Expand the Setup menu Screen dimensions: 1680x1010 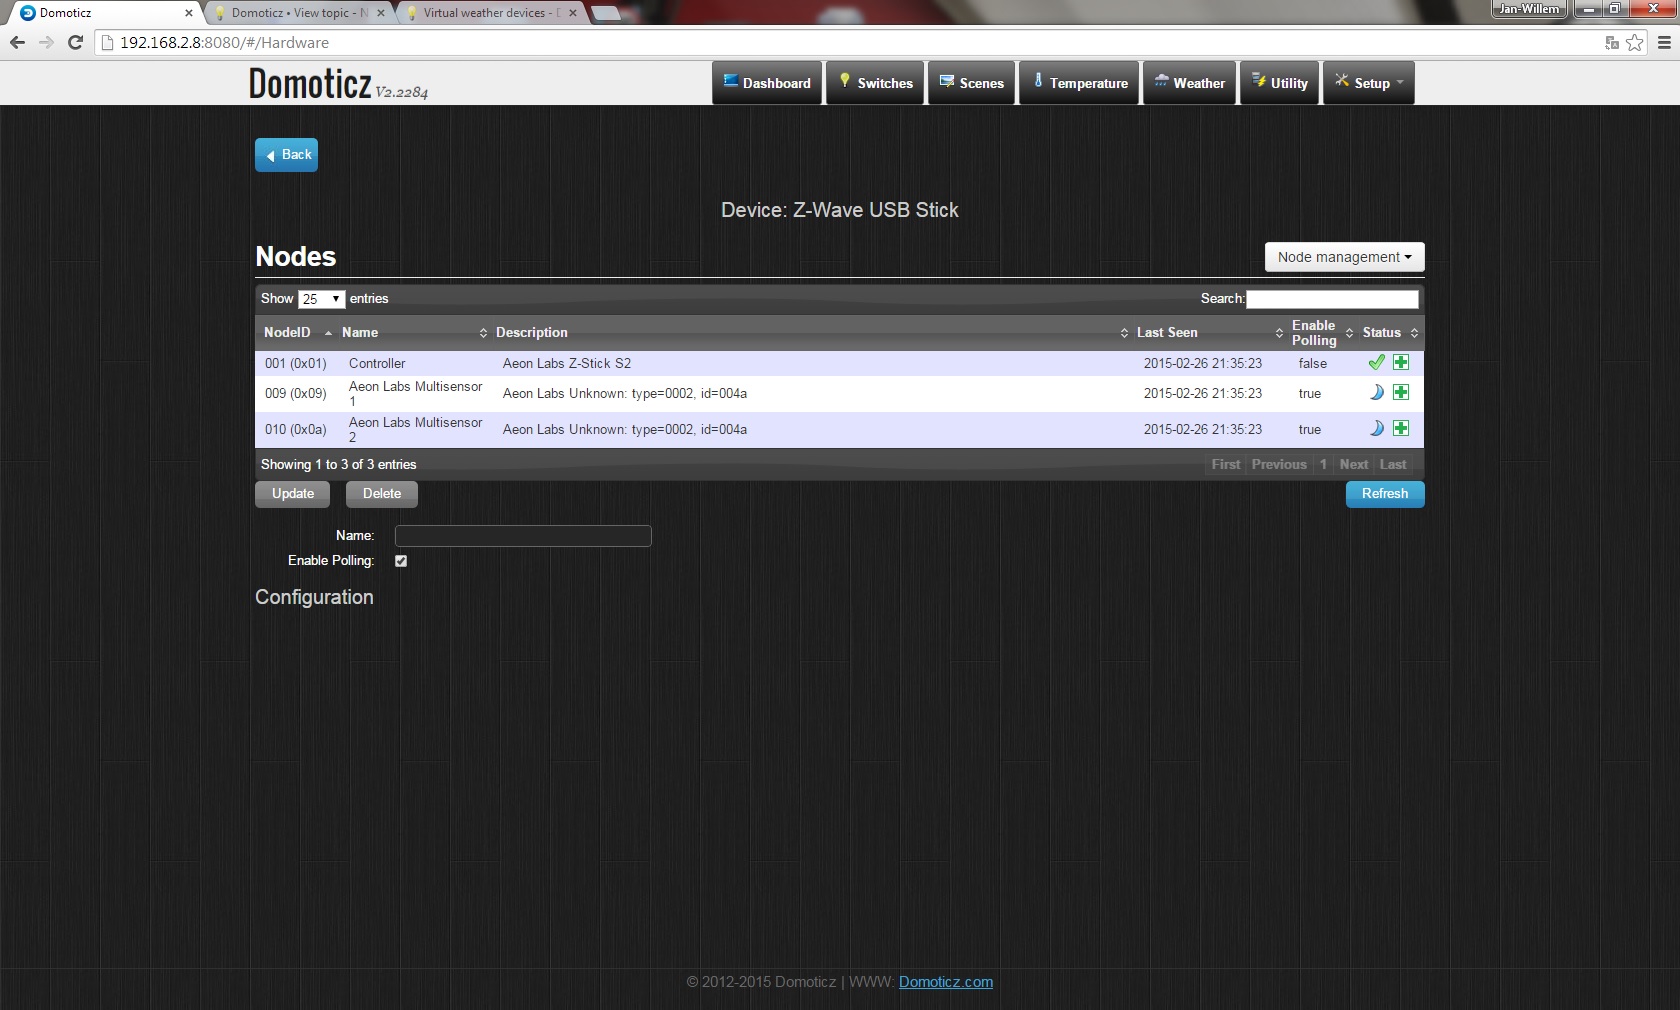[x=1369, y=83]
